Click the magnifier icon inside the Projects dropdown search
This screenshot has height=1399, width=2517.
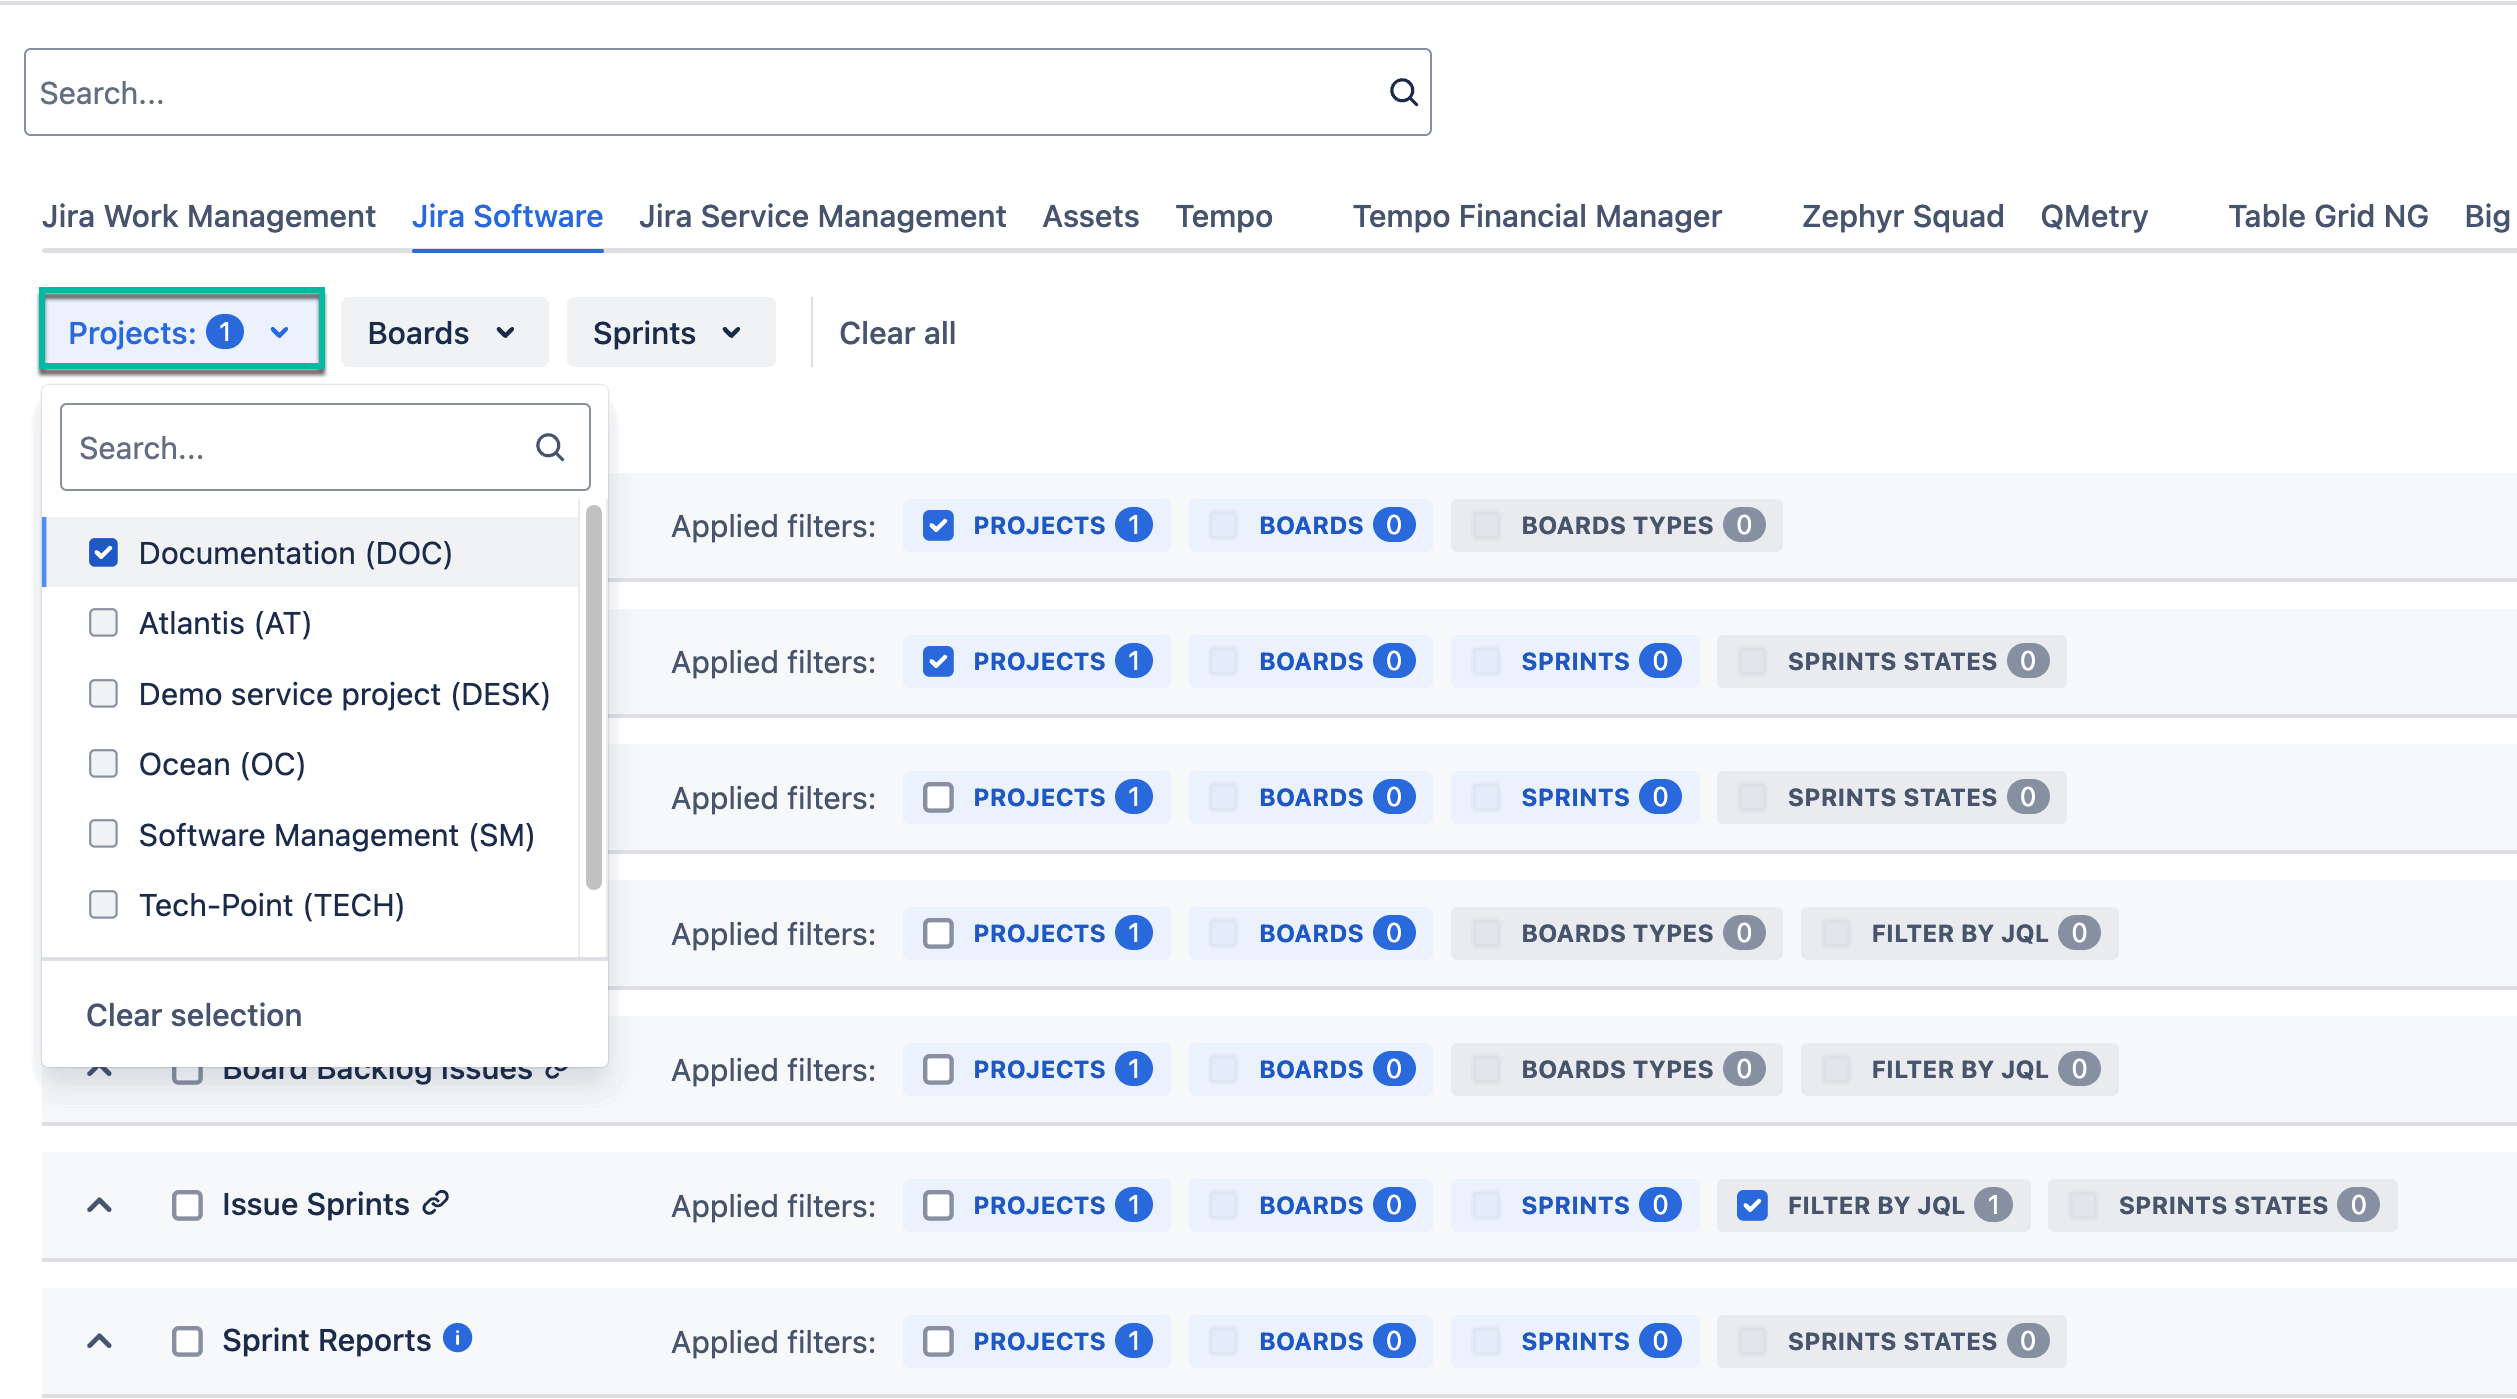pos(550,446)
